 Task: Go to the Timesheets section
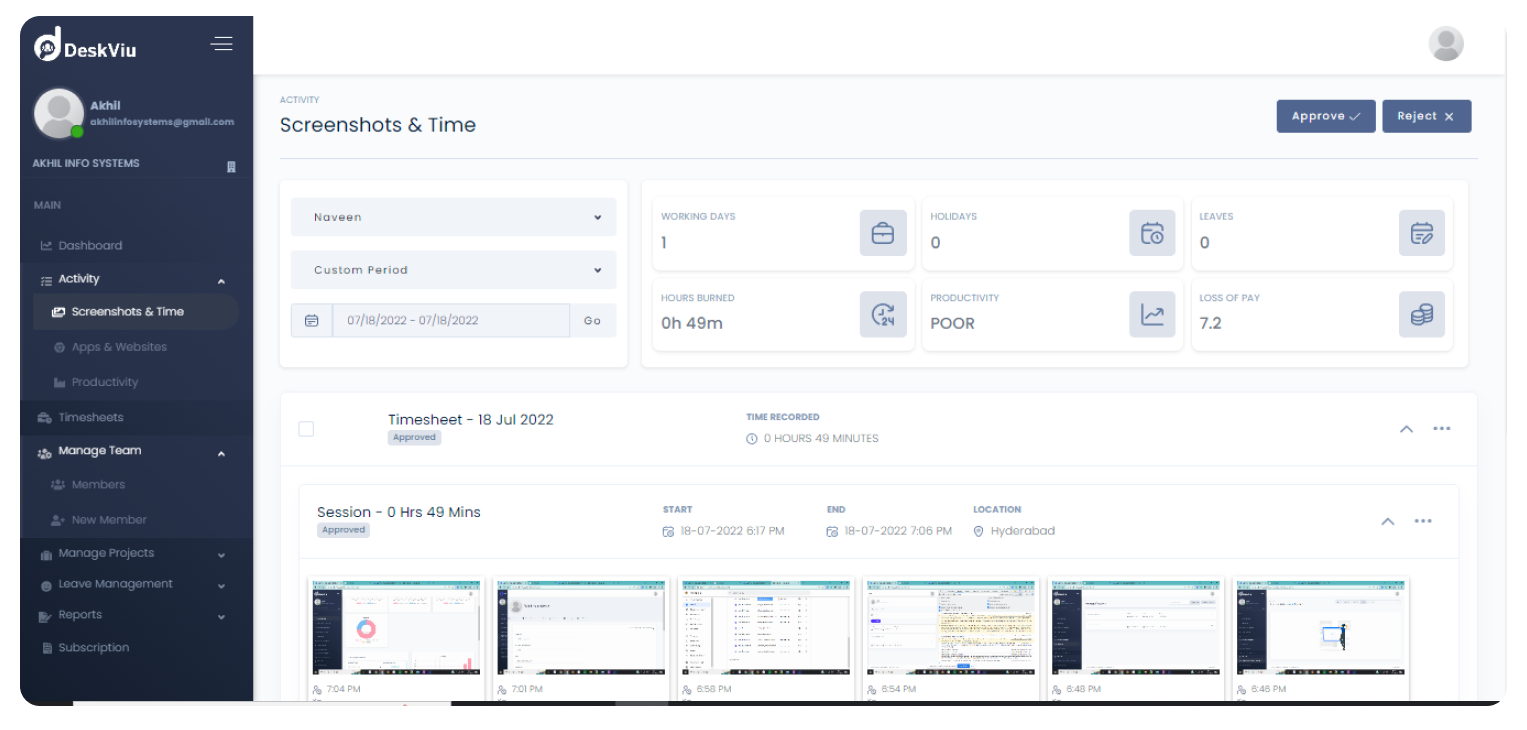point(91,417)
